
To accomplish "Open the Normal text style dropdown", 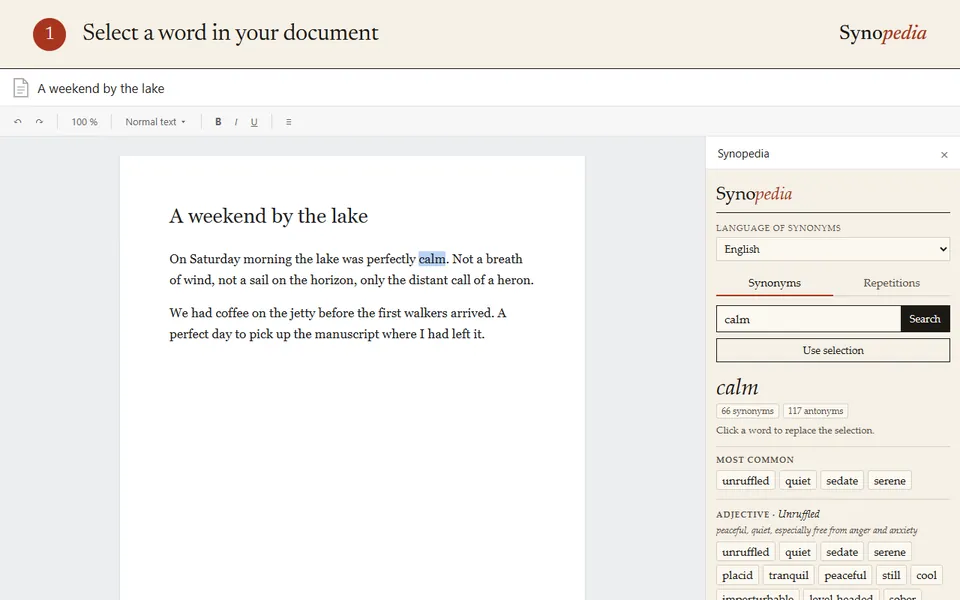I will (156, 122).
